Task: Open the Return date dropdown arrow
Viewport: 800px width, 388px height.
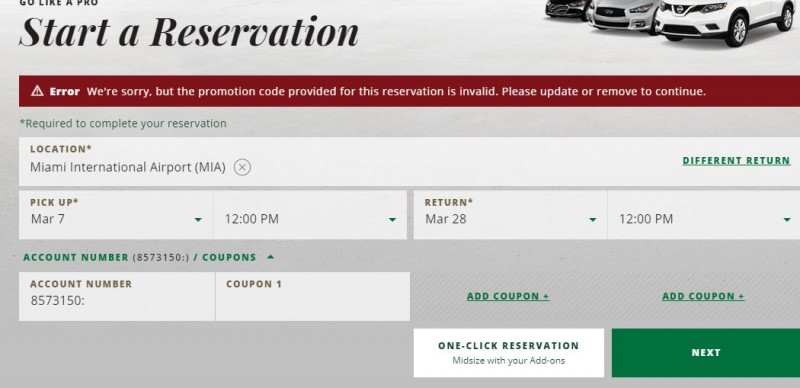Action: click(x=592, y=220)
